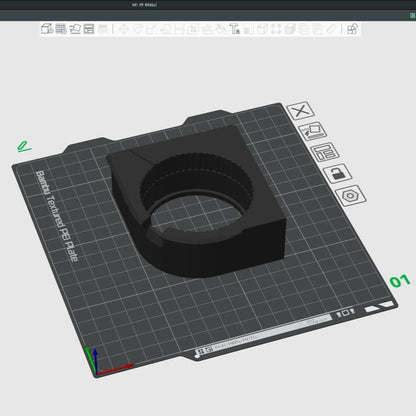416x416 pixels.
Task: Click the Add model cube icon
Action: point(47,29)
